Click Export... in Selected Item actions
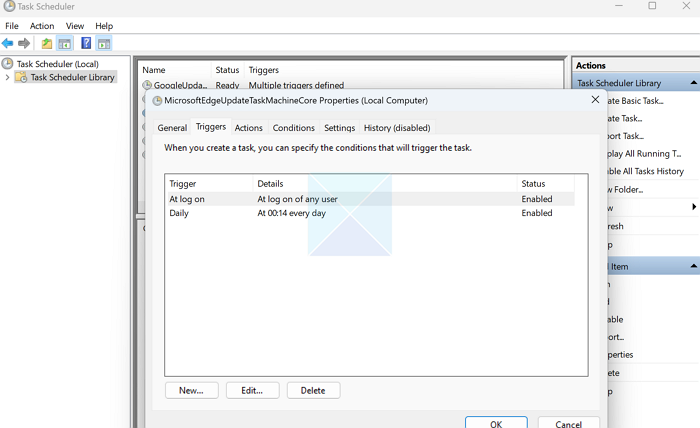The image size is (700, 428). [x=616, y=337]
